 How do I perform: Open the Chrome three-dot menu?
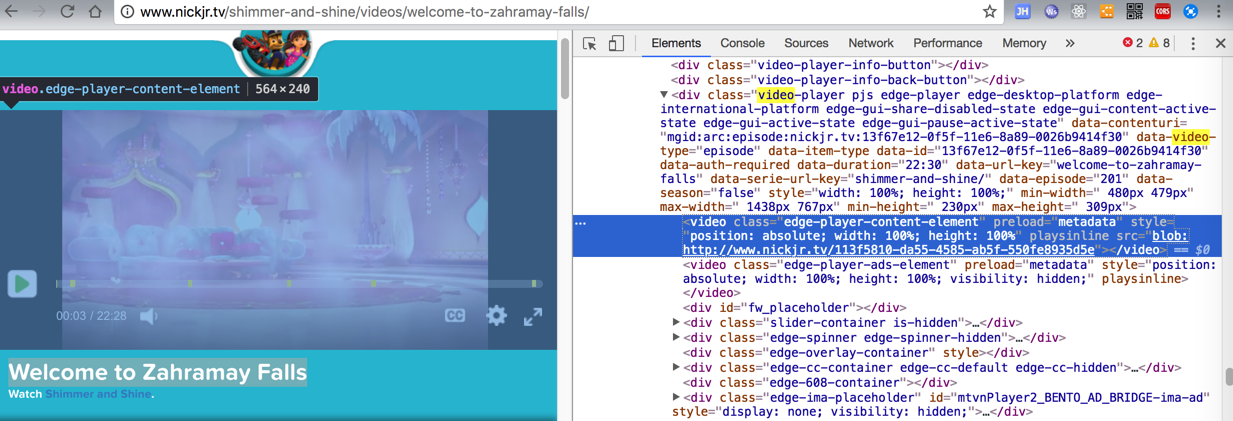[1219, 12]
